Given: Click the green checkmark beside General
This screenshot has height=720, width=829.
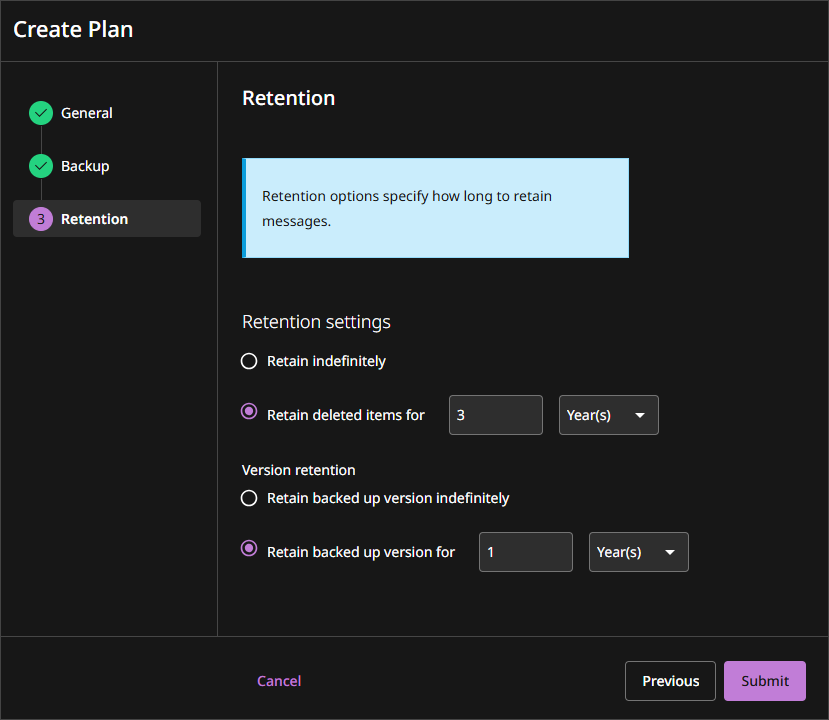Looking at the screenshot, I should [41, 113].
